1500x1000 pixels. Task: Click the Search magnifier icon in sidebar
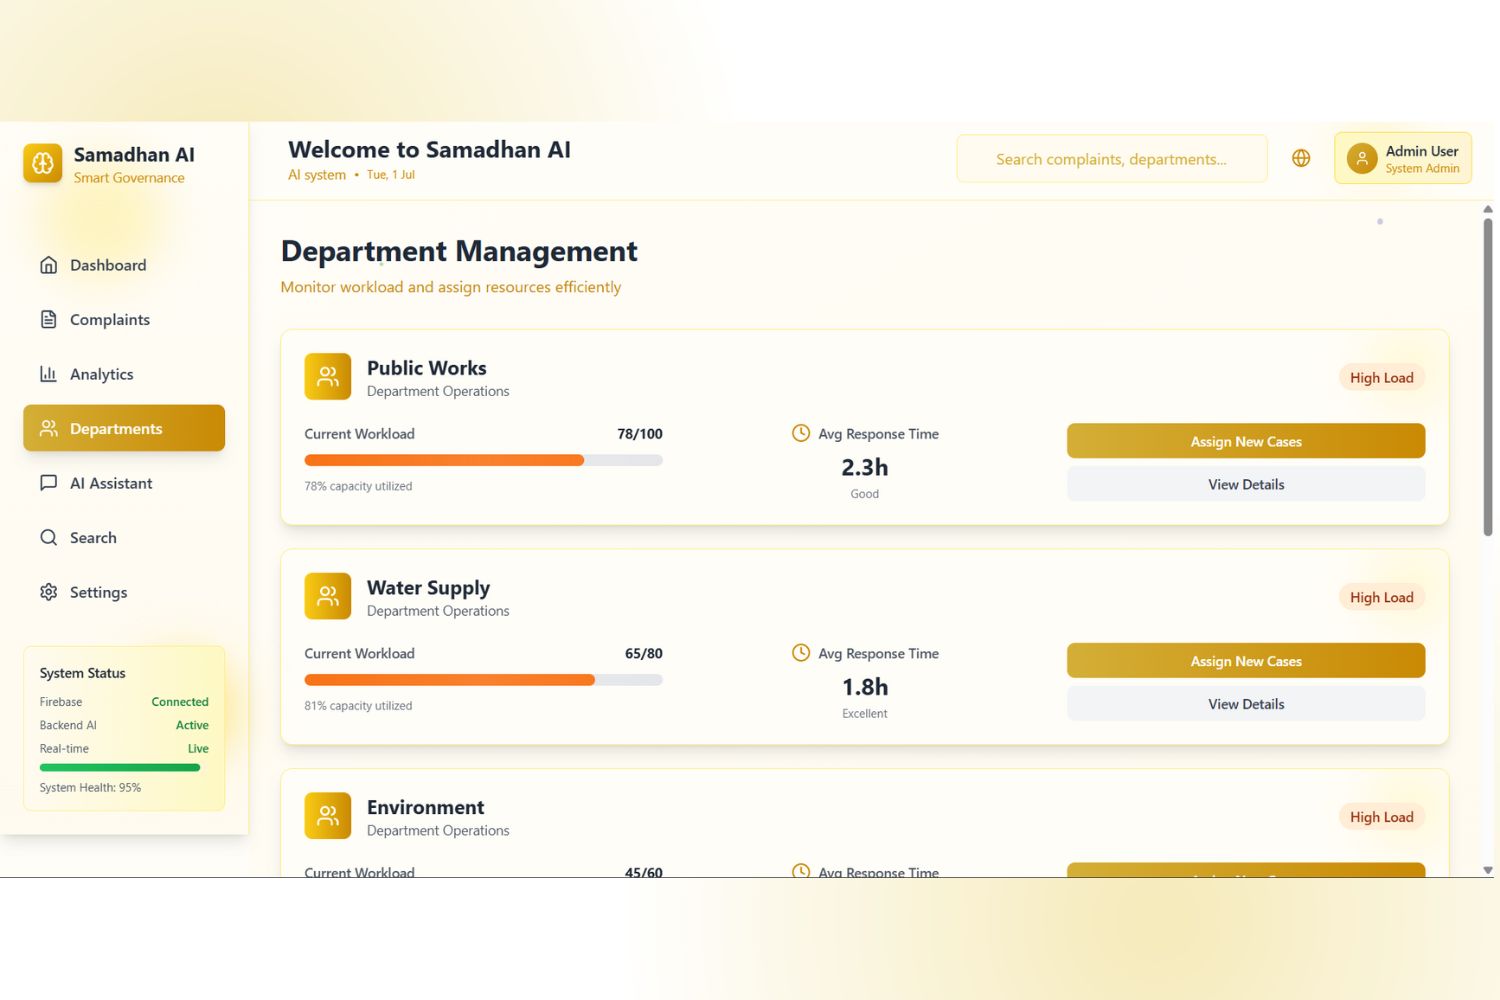point(48,537)
